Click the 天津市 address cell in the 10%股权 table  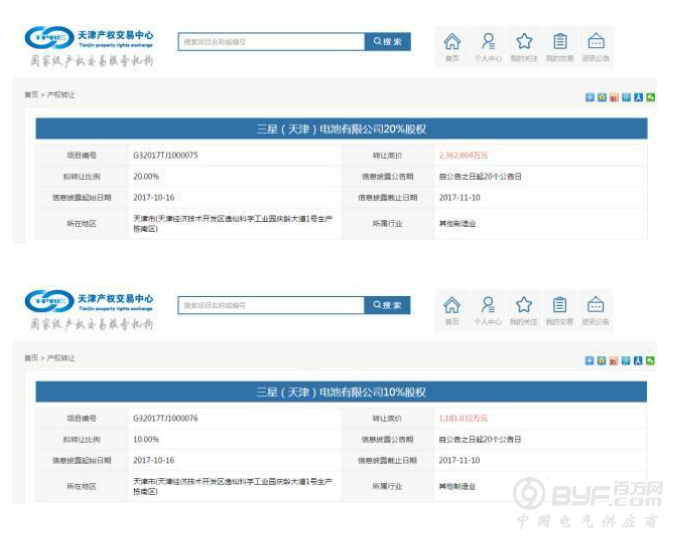pyautogui.click(x=233, y=486)
